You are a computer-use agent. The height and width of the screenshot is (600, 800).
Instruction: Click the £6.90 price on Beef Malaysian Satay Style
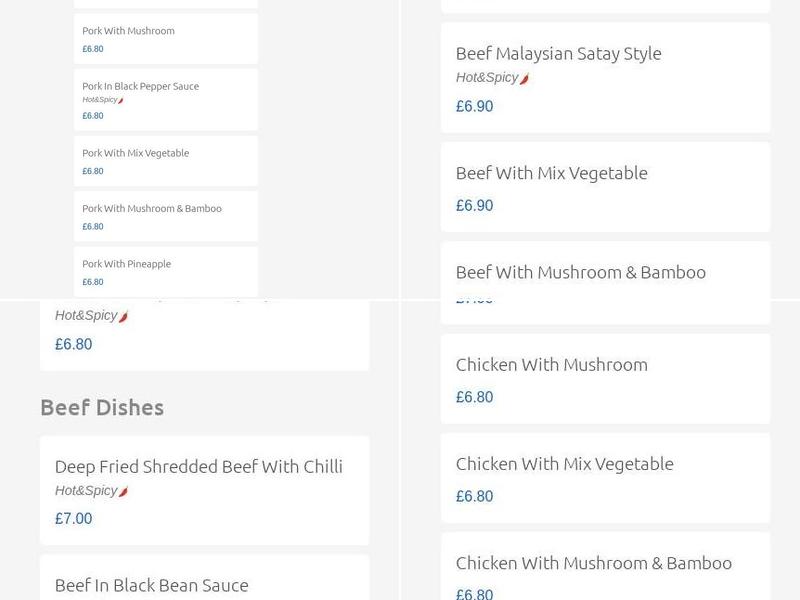(474, 105)
